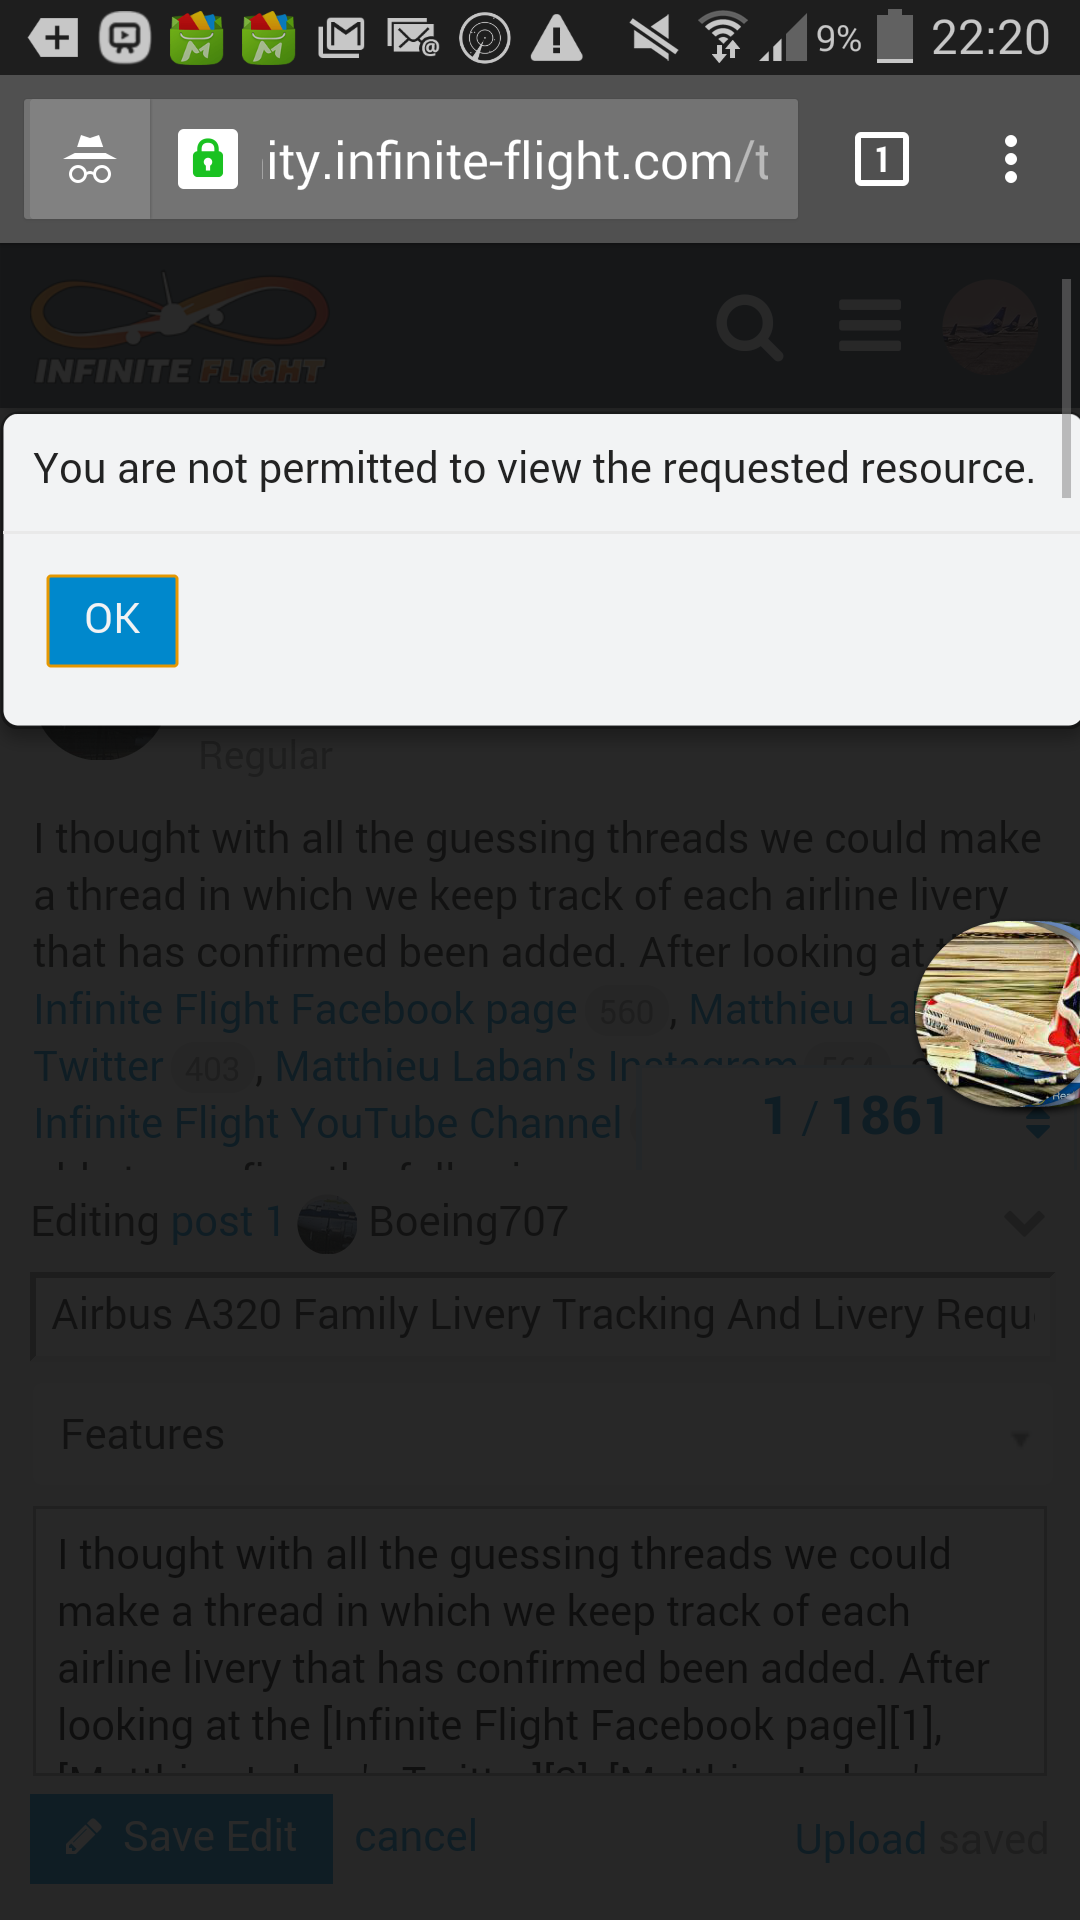Open the Infinite Flight Facebook page link
1080x1920 pixels.
click(x=305, y=1009)
